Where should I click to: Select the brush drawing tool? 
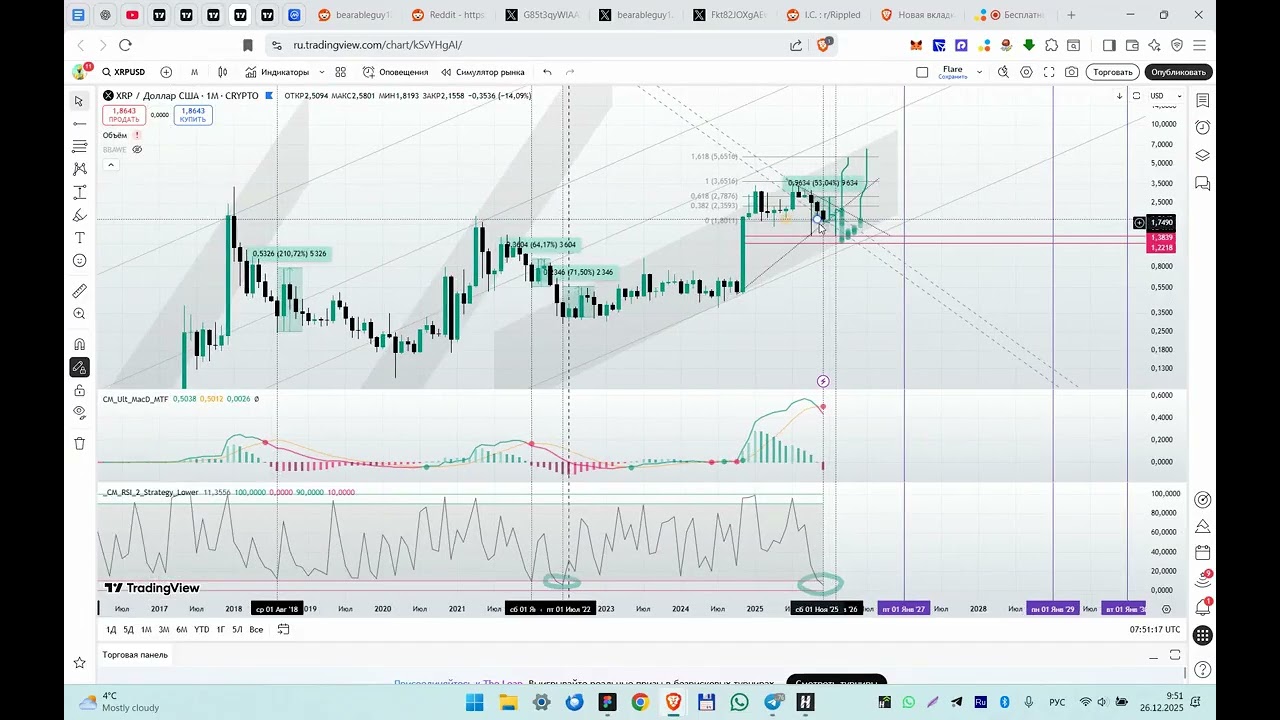point(79,215)
